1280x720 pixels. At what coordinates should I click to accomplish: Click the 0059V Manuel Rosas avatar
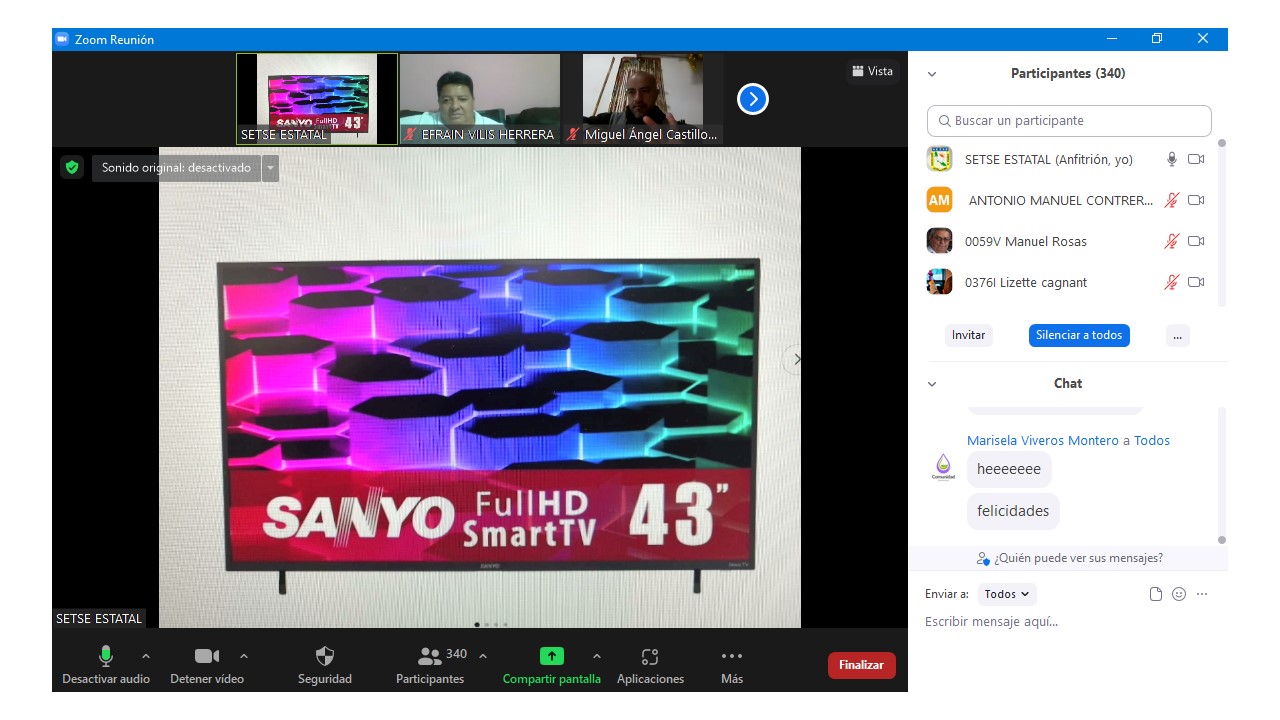point(939,241)
